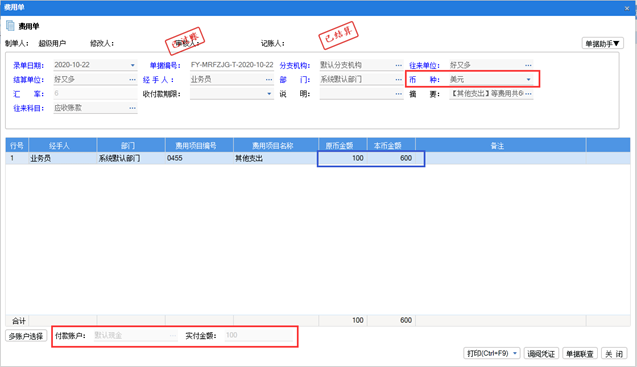Image resolution: width=637 pixels, height=367 pixels.
Task: Open ellipsis lookup for 往来科目 field
Action: click(x=132, y=108)
